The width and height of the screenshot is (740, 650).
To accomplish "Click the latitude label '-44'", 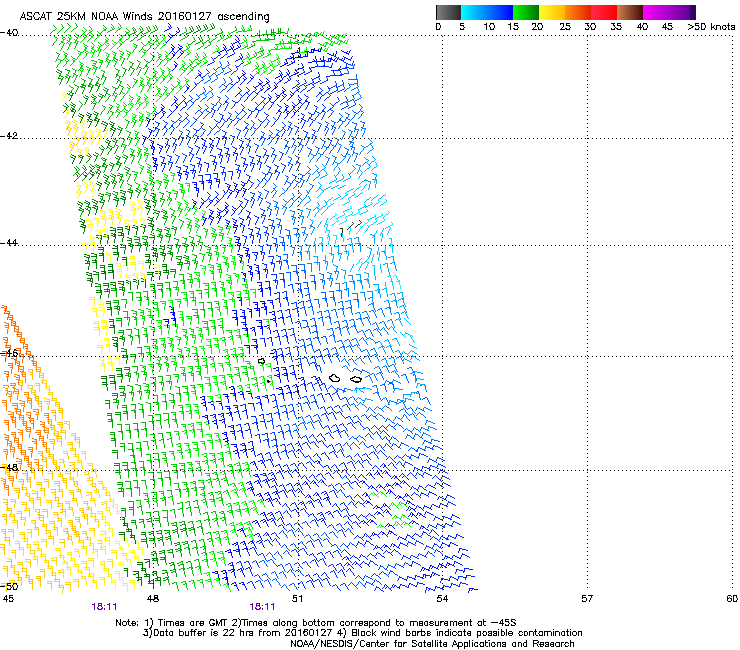I will [9, 243].
